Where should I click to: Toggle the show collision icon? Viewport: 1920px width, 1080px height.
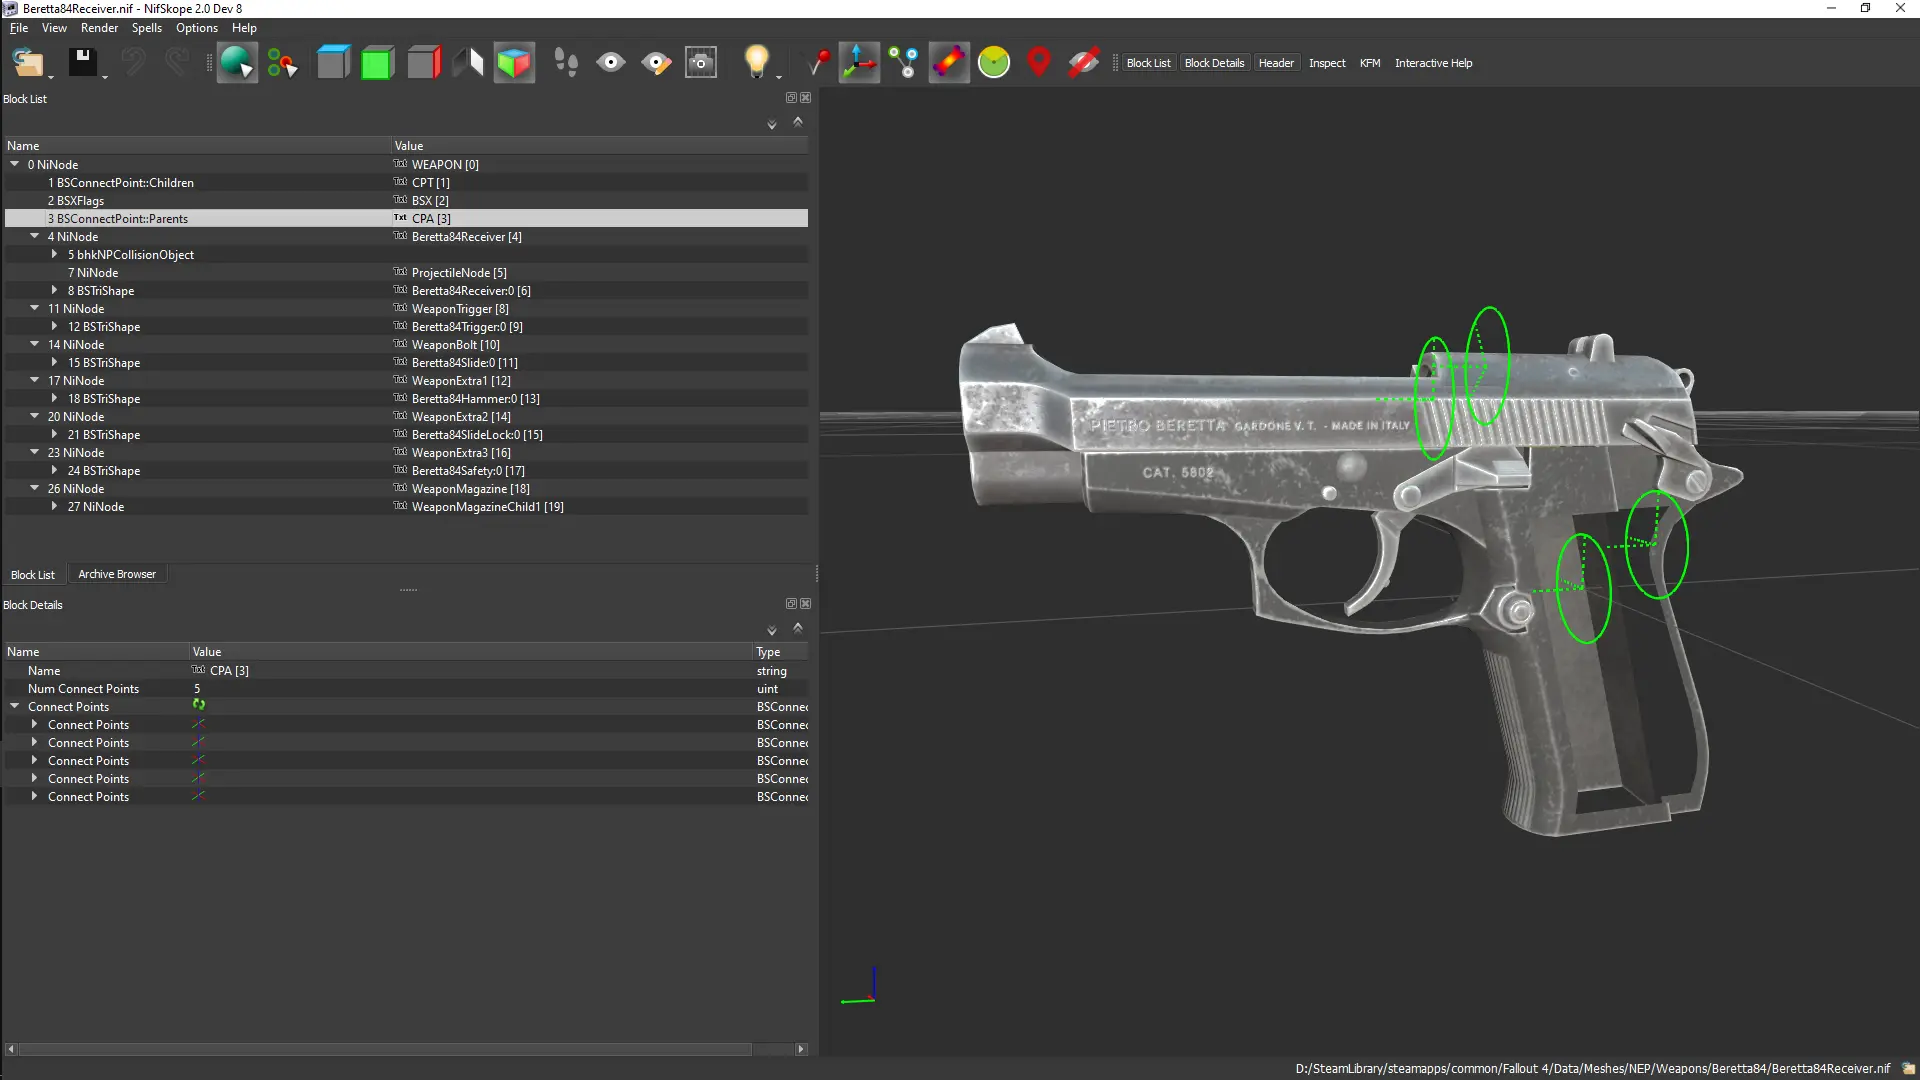pos(949,62)
